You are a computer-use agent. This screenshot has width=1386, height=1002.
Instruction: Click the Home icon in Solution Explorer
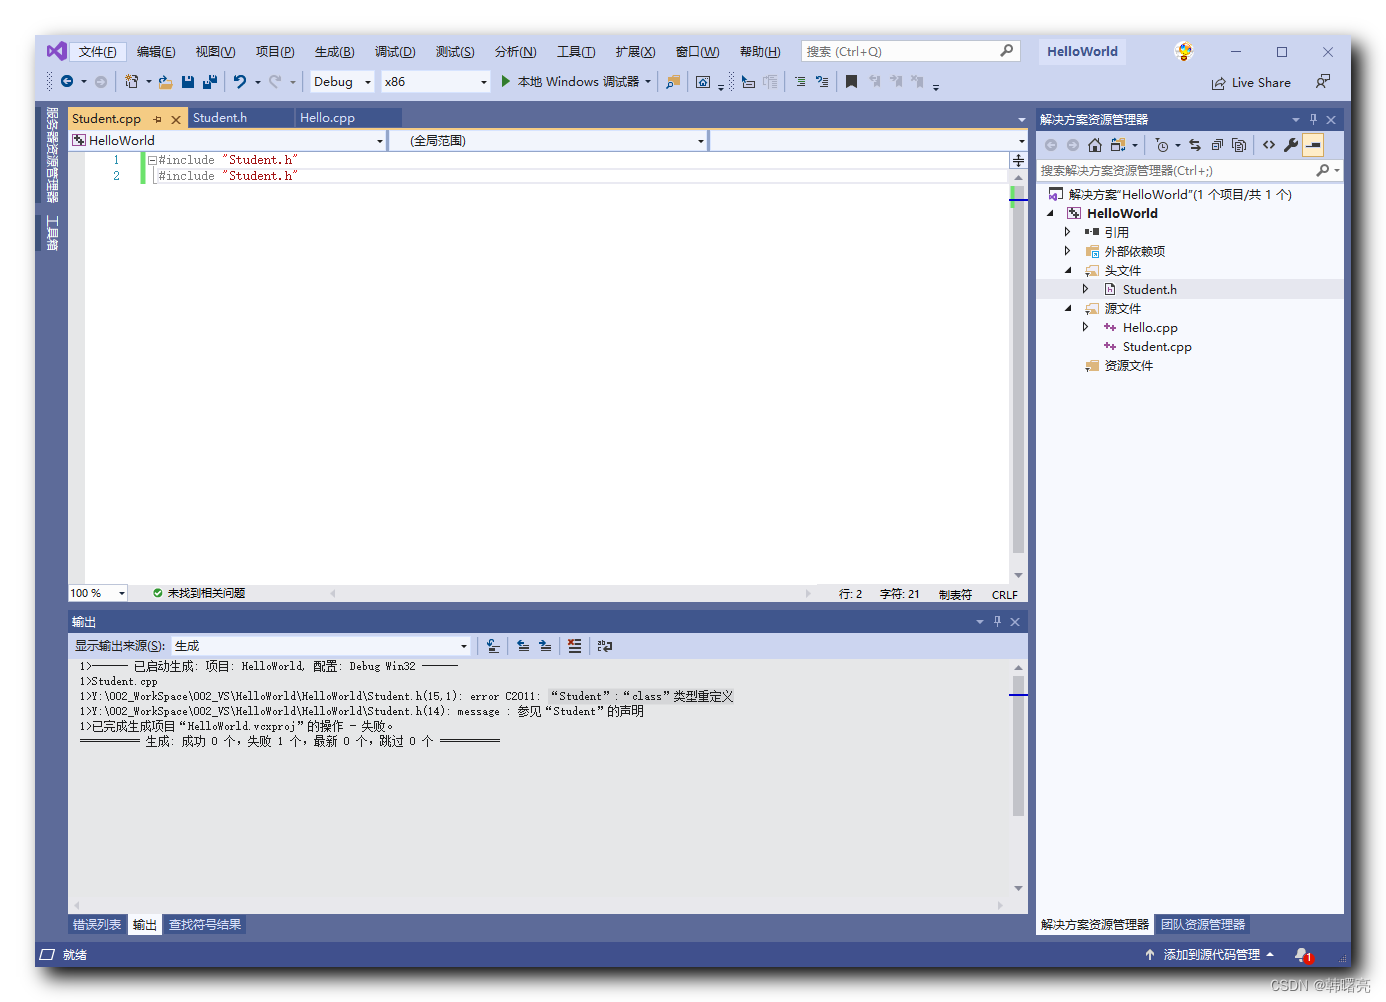coord(1095,145)
